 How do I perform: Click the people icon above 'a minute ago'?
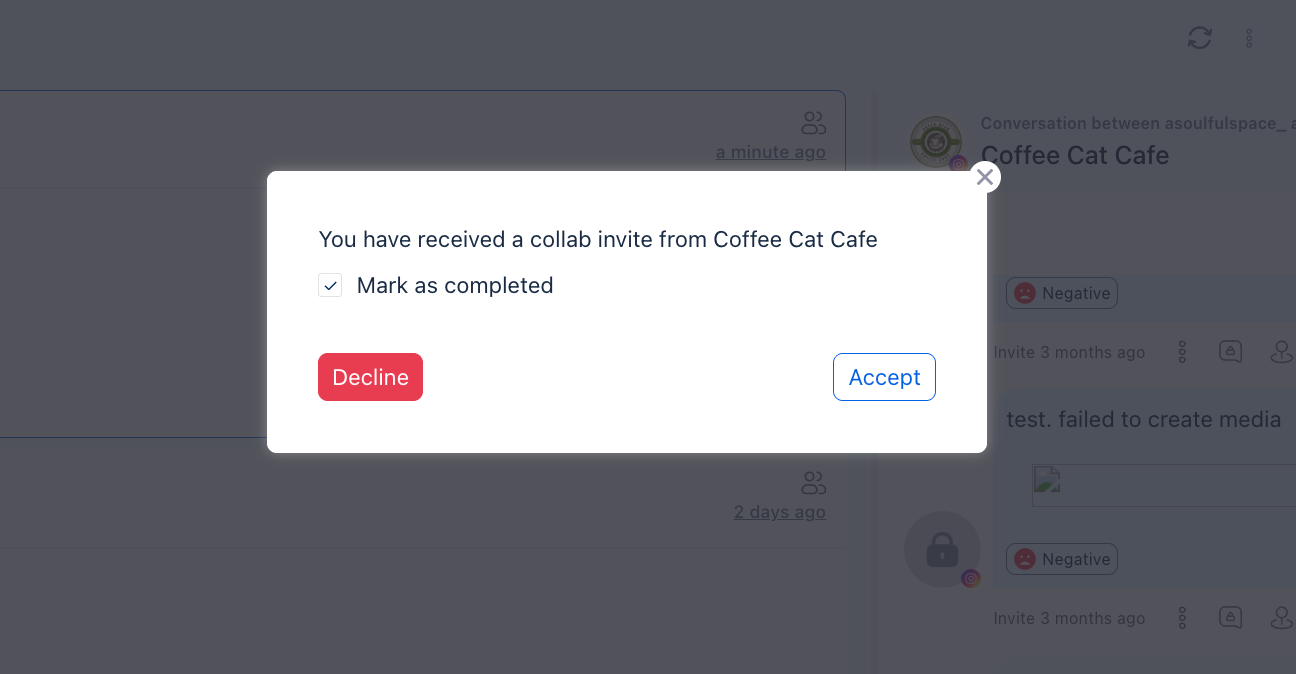(813, 123)
